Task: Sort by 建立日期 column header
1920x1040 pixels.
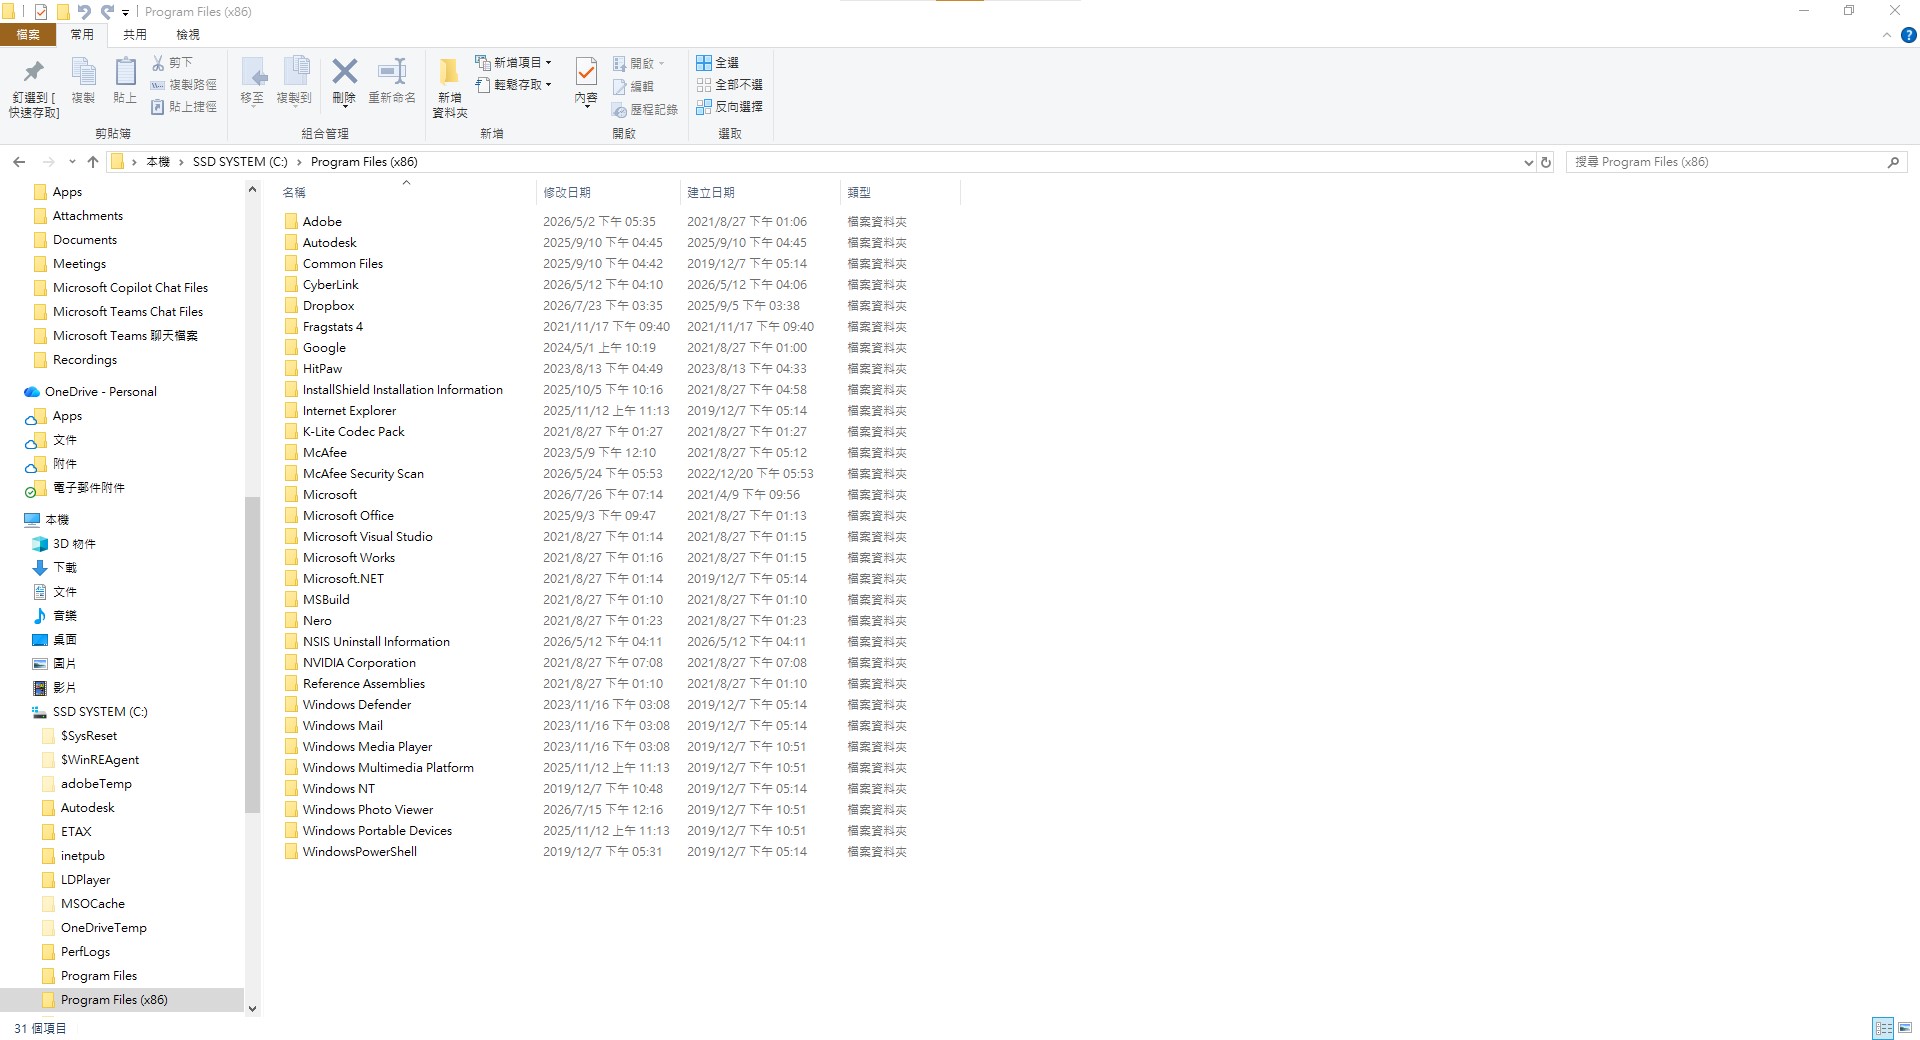Action: click(x=761, y=192)
